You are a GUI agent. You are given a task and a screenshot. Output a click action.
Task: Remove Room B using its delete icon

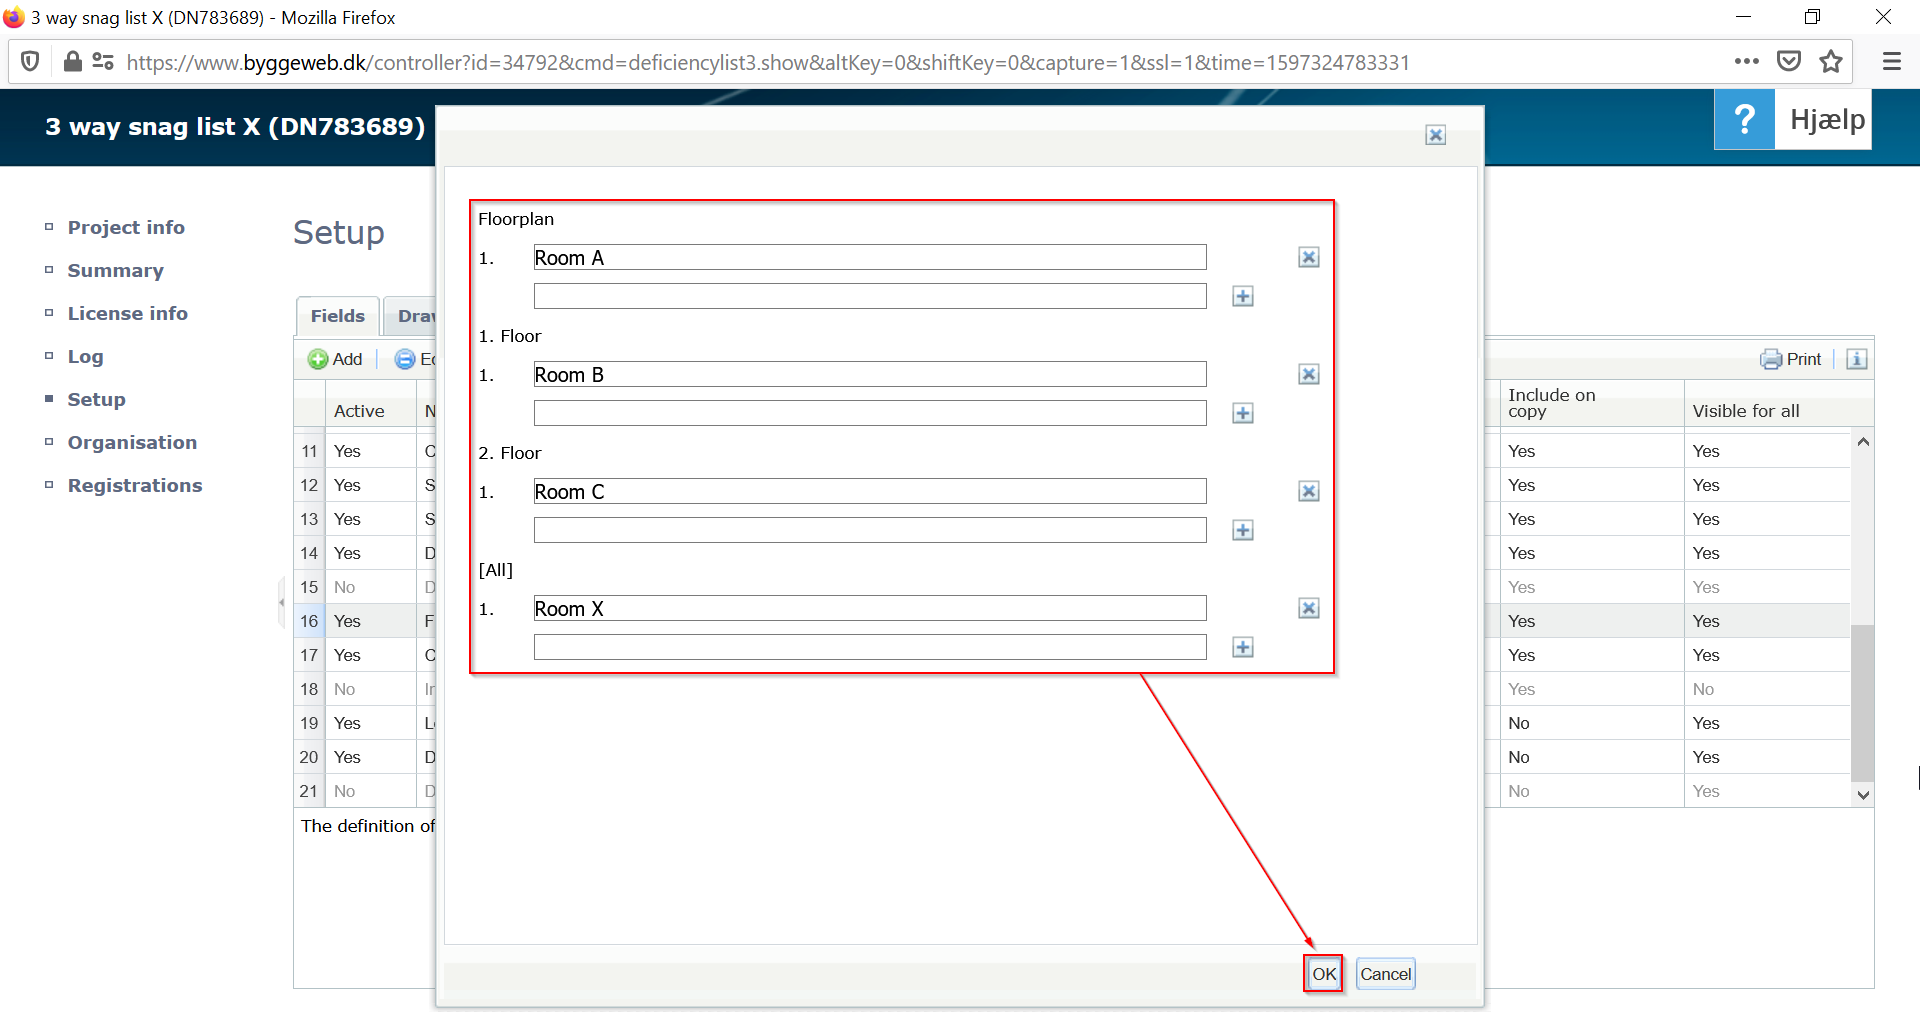click(x=1308, y=374)
